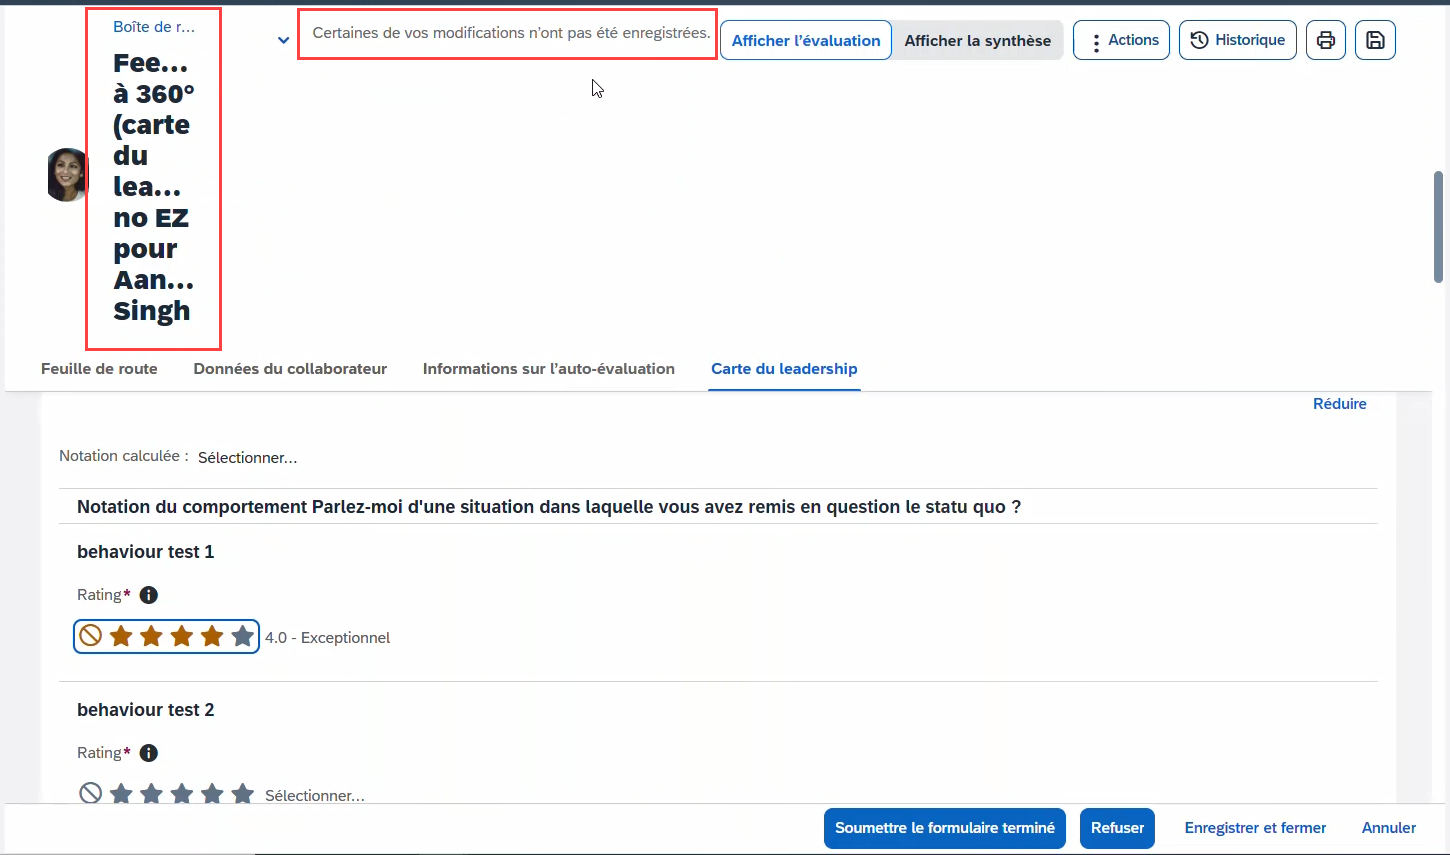The height and width of the screenshot is (855, 1450).
Task: Give behaviour test 2 two stars
Action: pos(152,794)
